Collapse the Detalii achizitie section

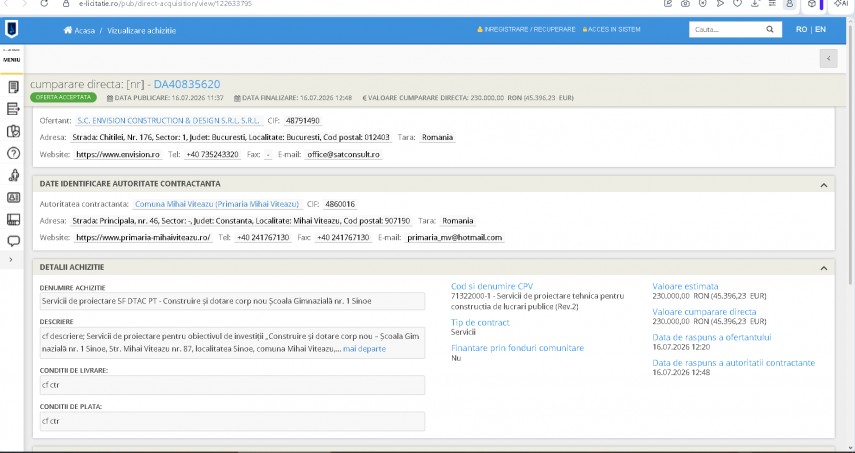coord(823,268)
